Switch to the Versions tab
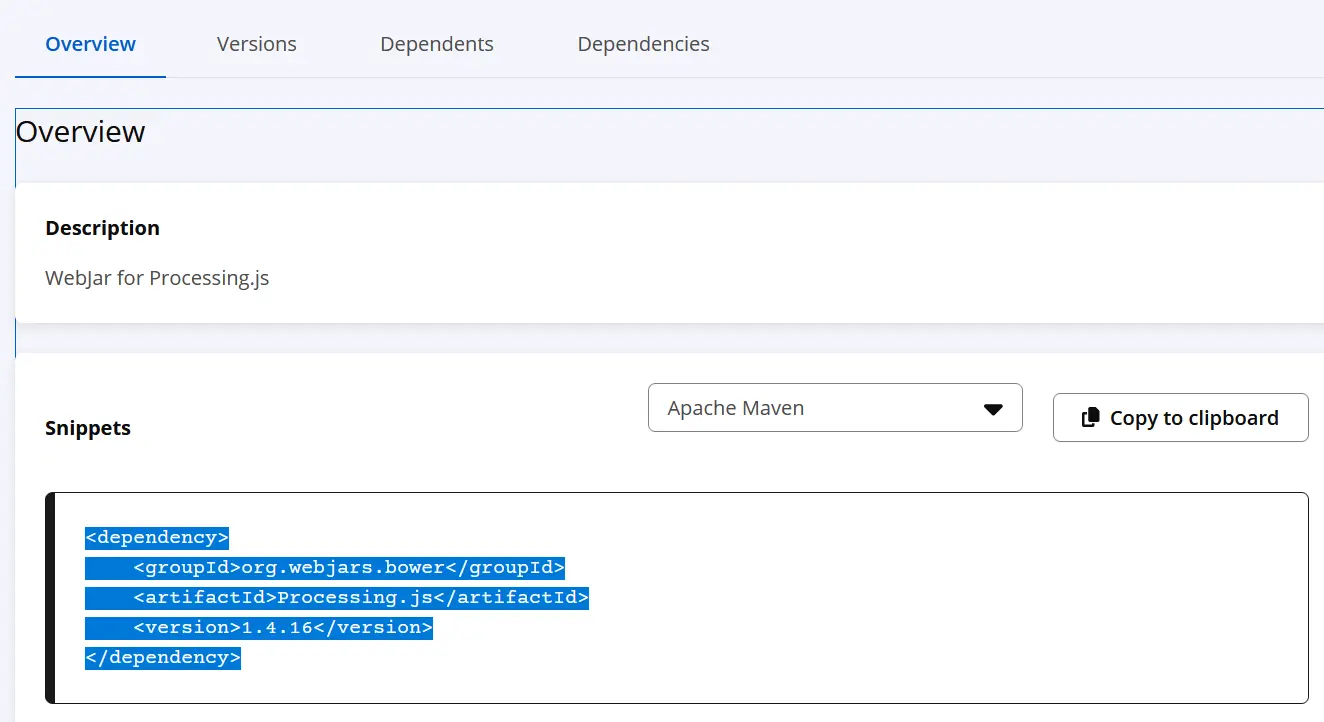1324x722 pixels. coord(256,44)
